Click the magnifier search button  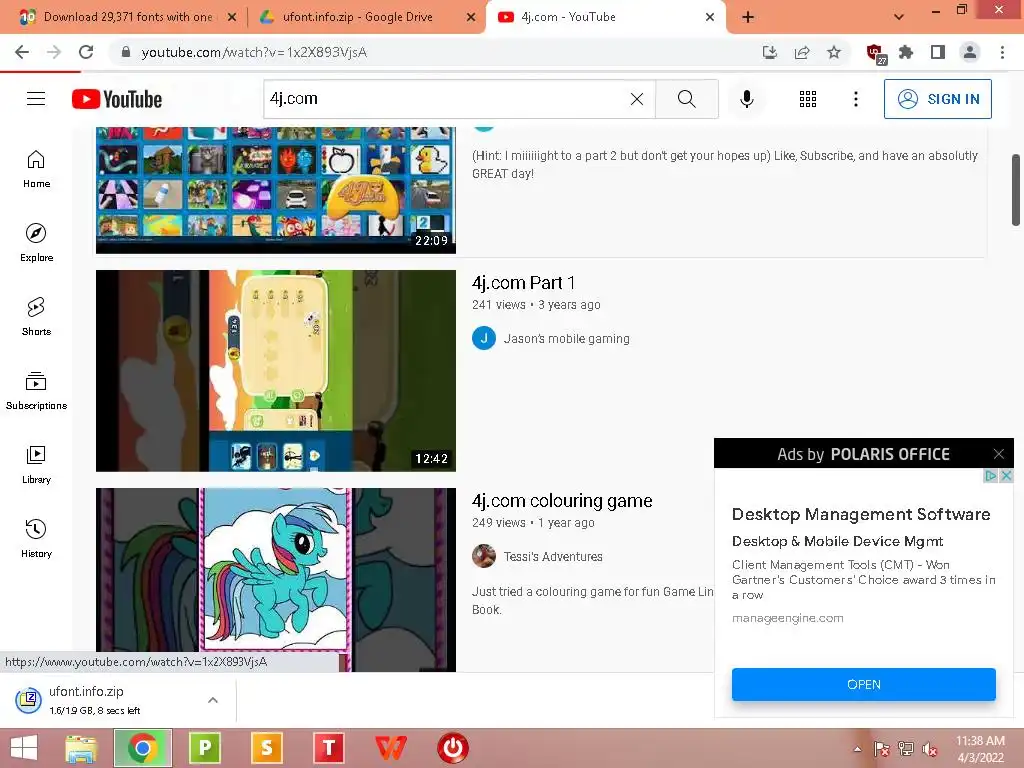[686, 99]
